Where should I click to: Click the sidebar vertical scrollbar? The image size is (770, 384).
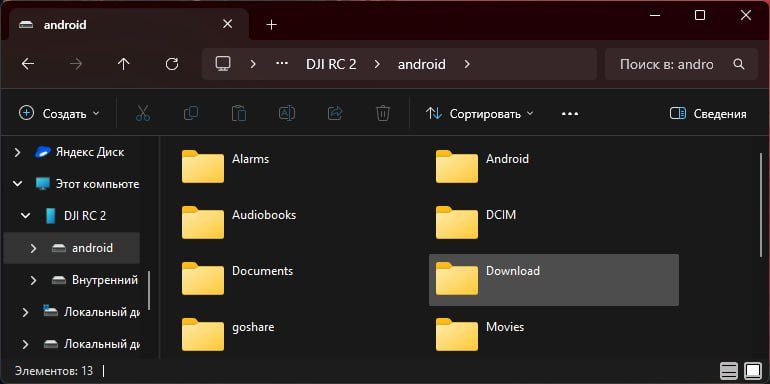pos(149,290)
